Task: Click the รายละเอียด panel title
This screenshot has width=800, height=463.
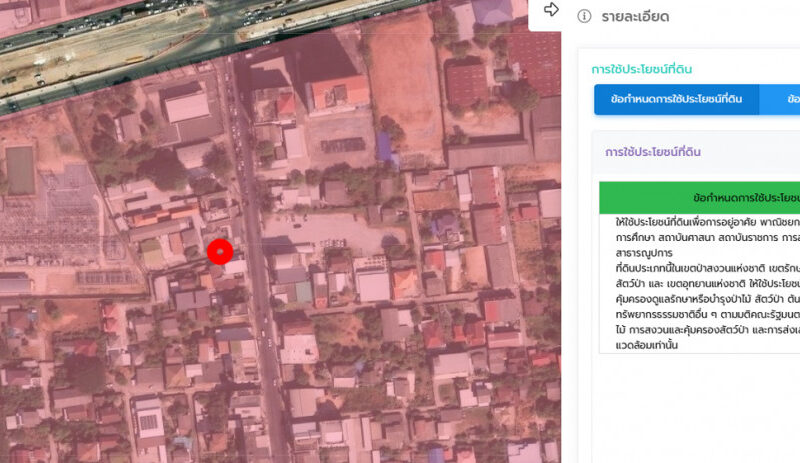Action: (x=635, y=17)
